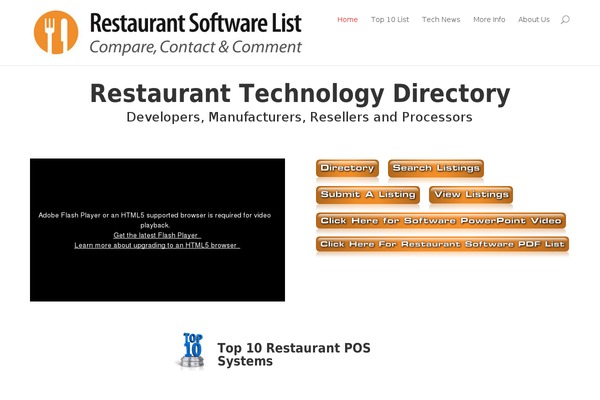Open the Software PowerPoint Video button
The height and width of the screenshot is (400, 600).
(441, 221)
